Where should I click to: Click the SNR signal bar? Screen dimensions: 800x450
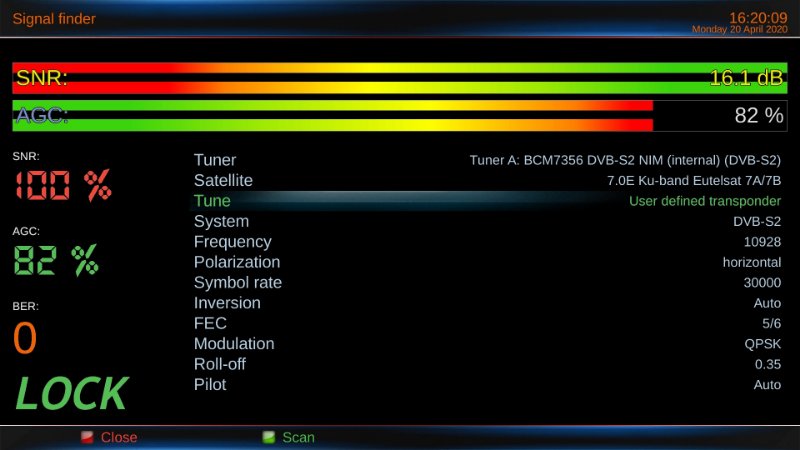click(399, 78)
